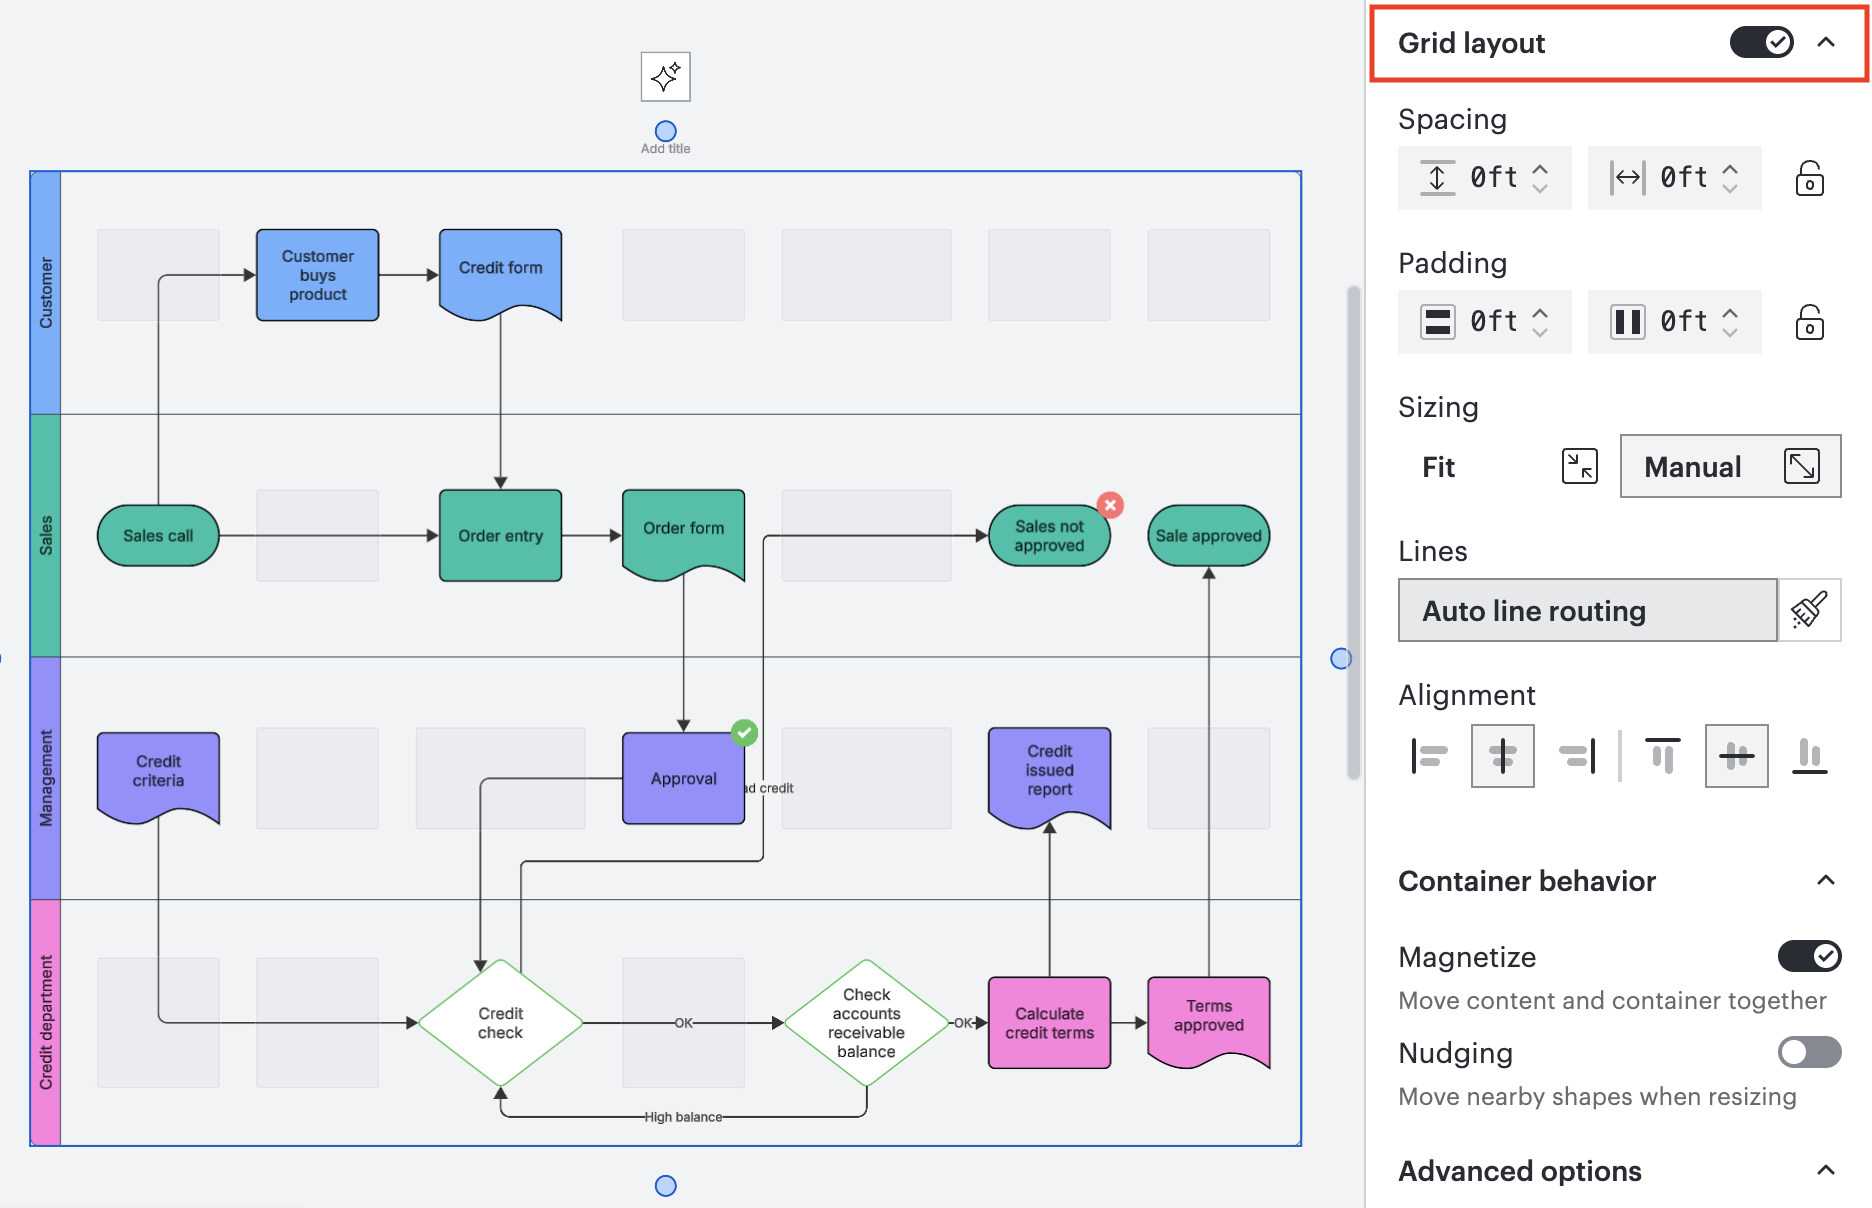
Task: Click Auto line routing button
Action: pyautogui.click(x=1587, y=610)
